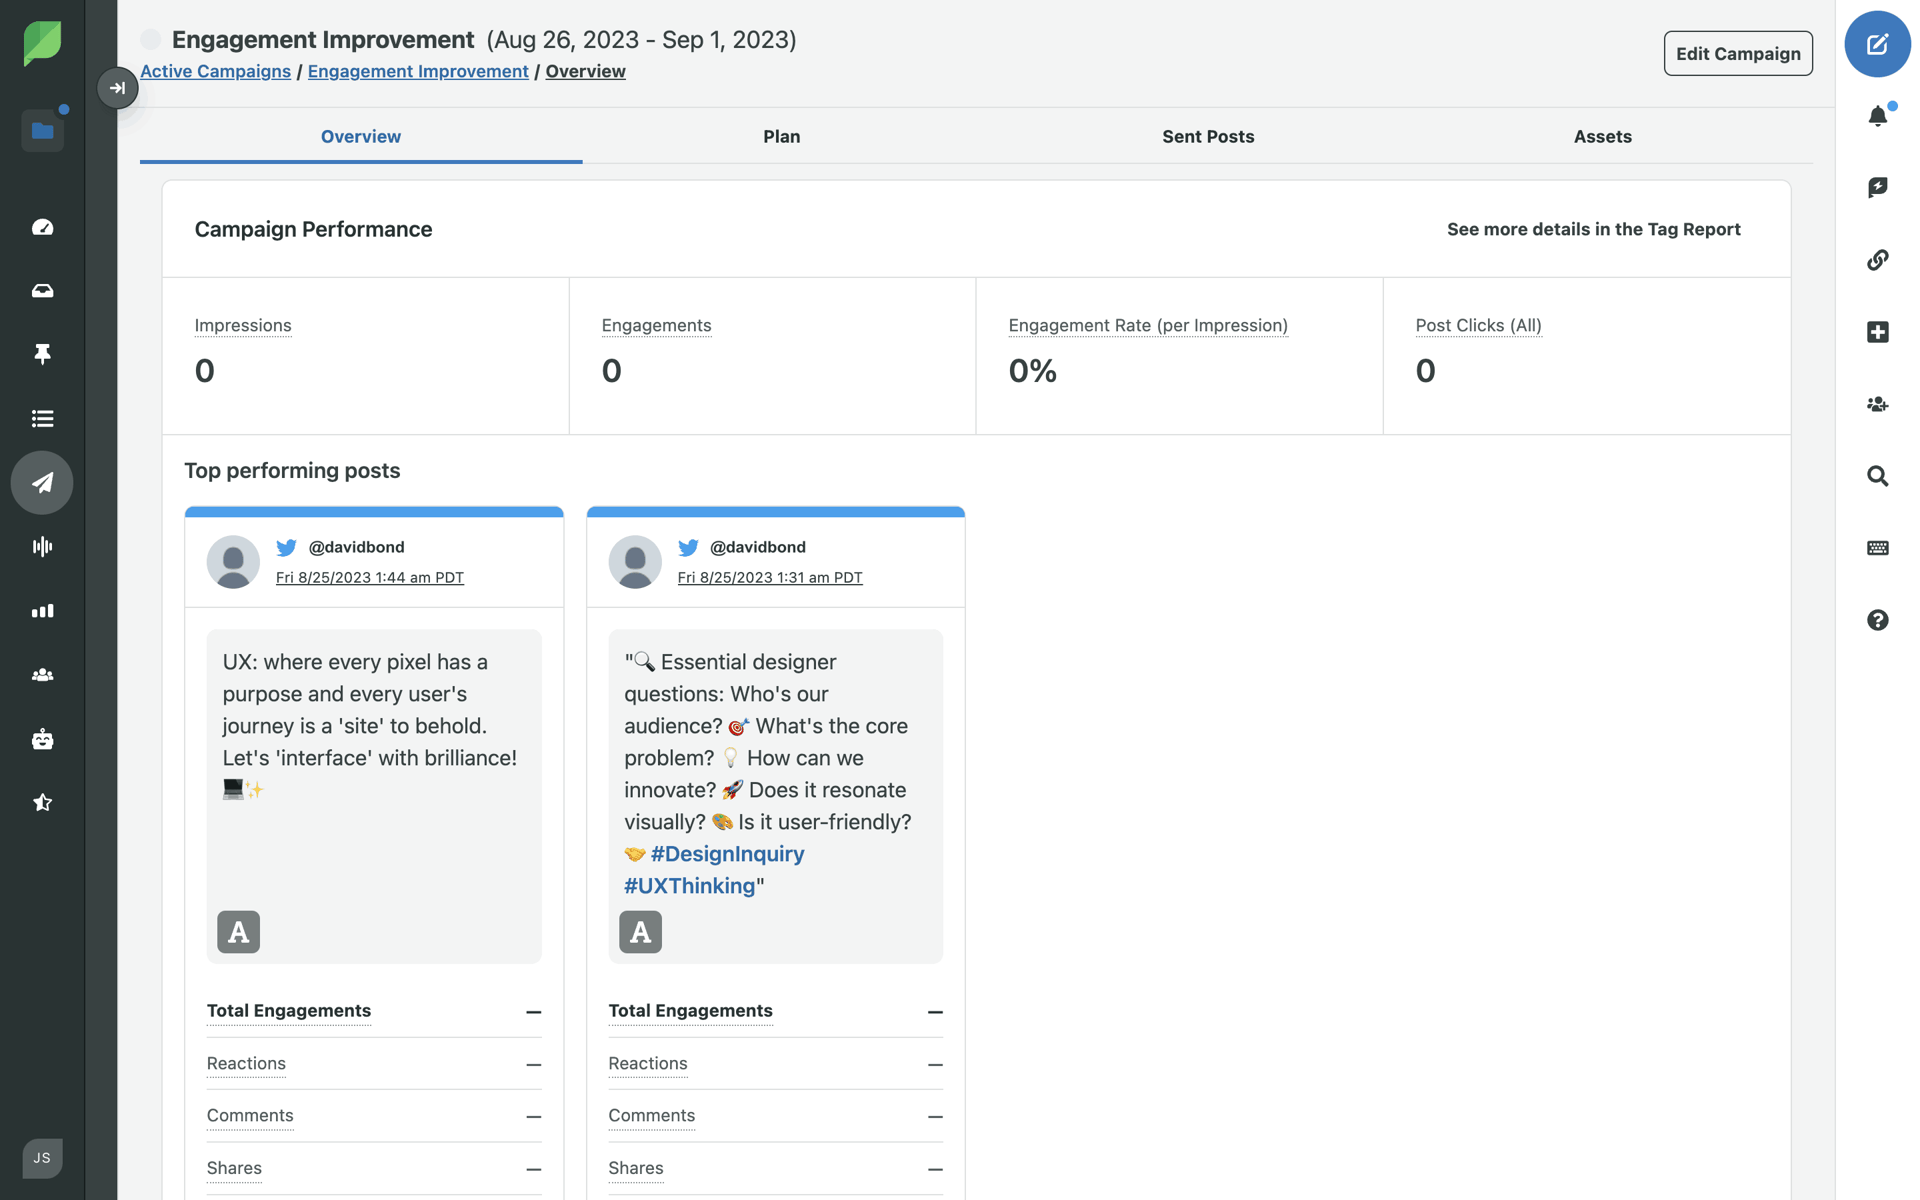Open the search magnifier icon
This screenshot has width=1920, height=1200.
1878,476
